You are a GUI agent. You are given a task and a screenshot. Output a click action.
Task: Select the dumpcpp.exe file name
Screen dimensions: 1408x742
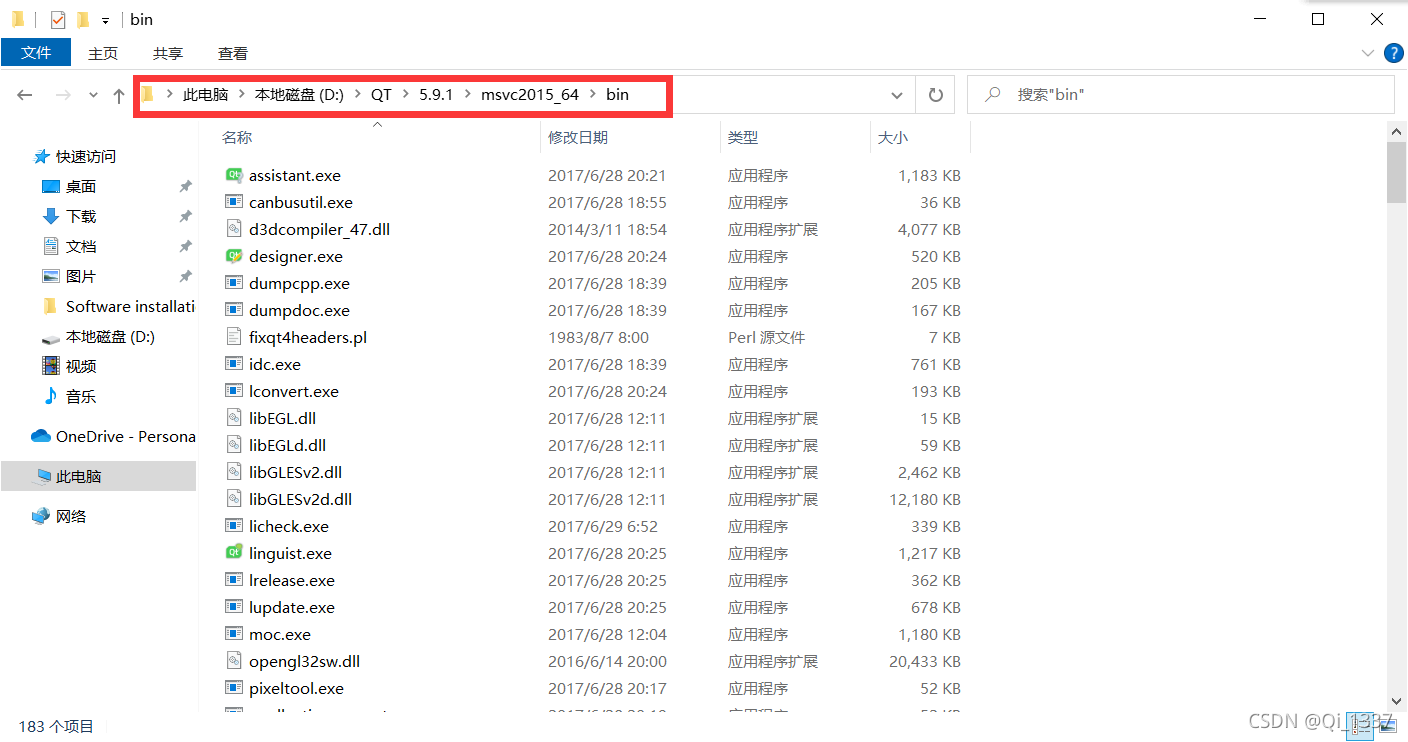click(x=299, y=283)
